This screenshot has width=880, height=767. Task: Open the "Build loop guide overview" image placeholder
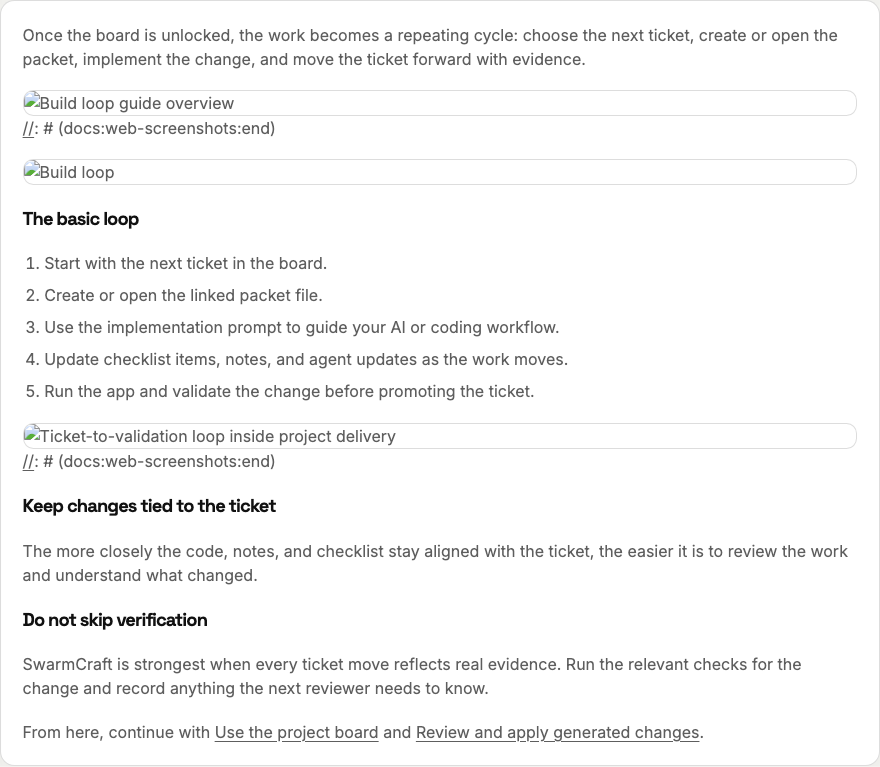(x=439, y=103)
